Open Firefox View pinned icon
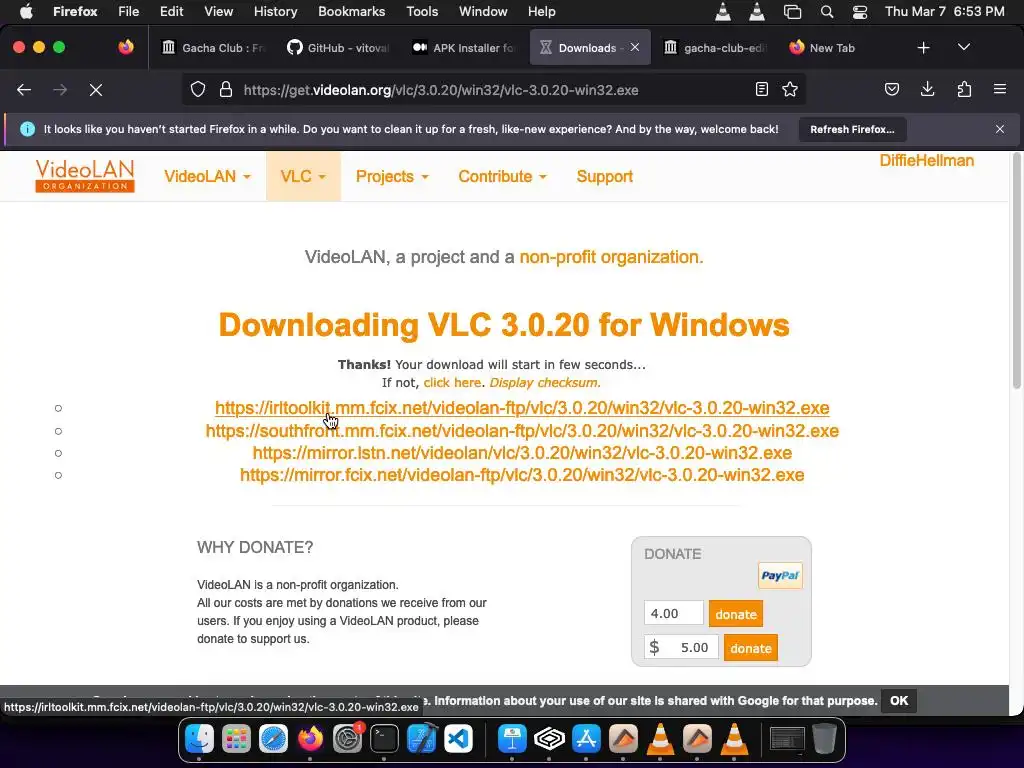 125,47
